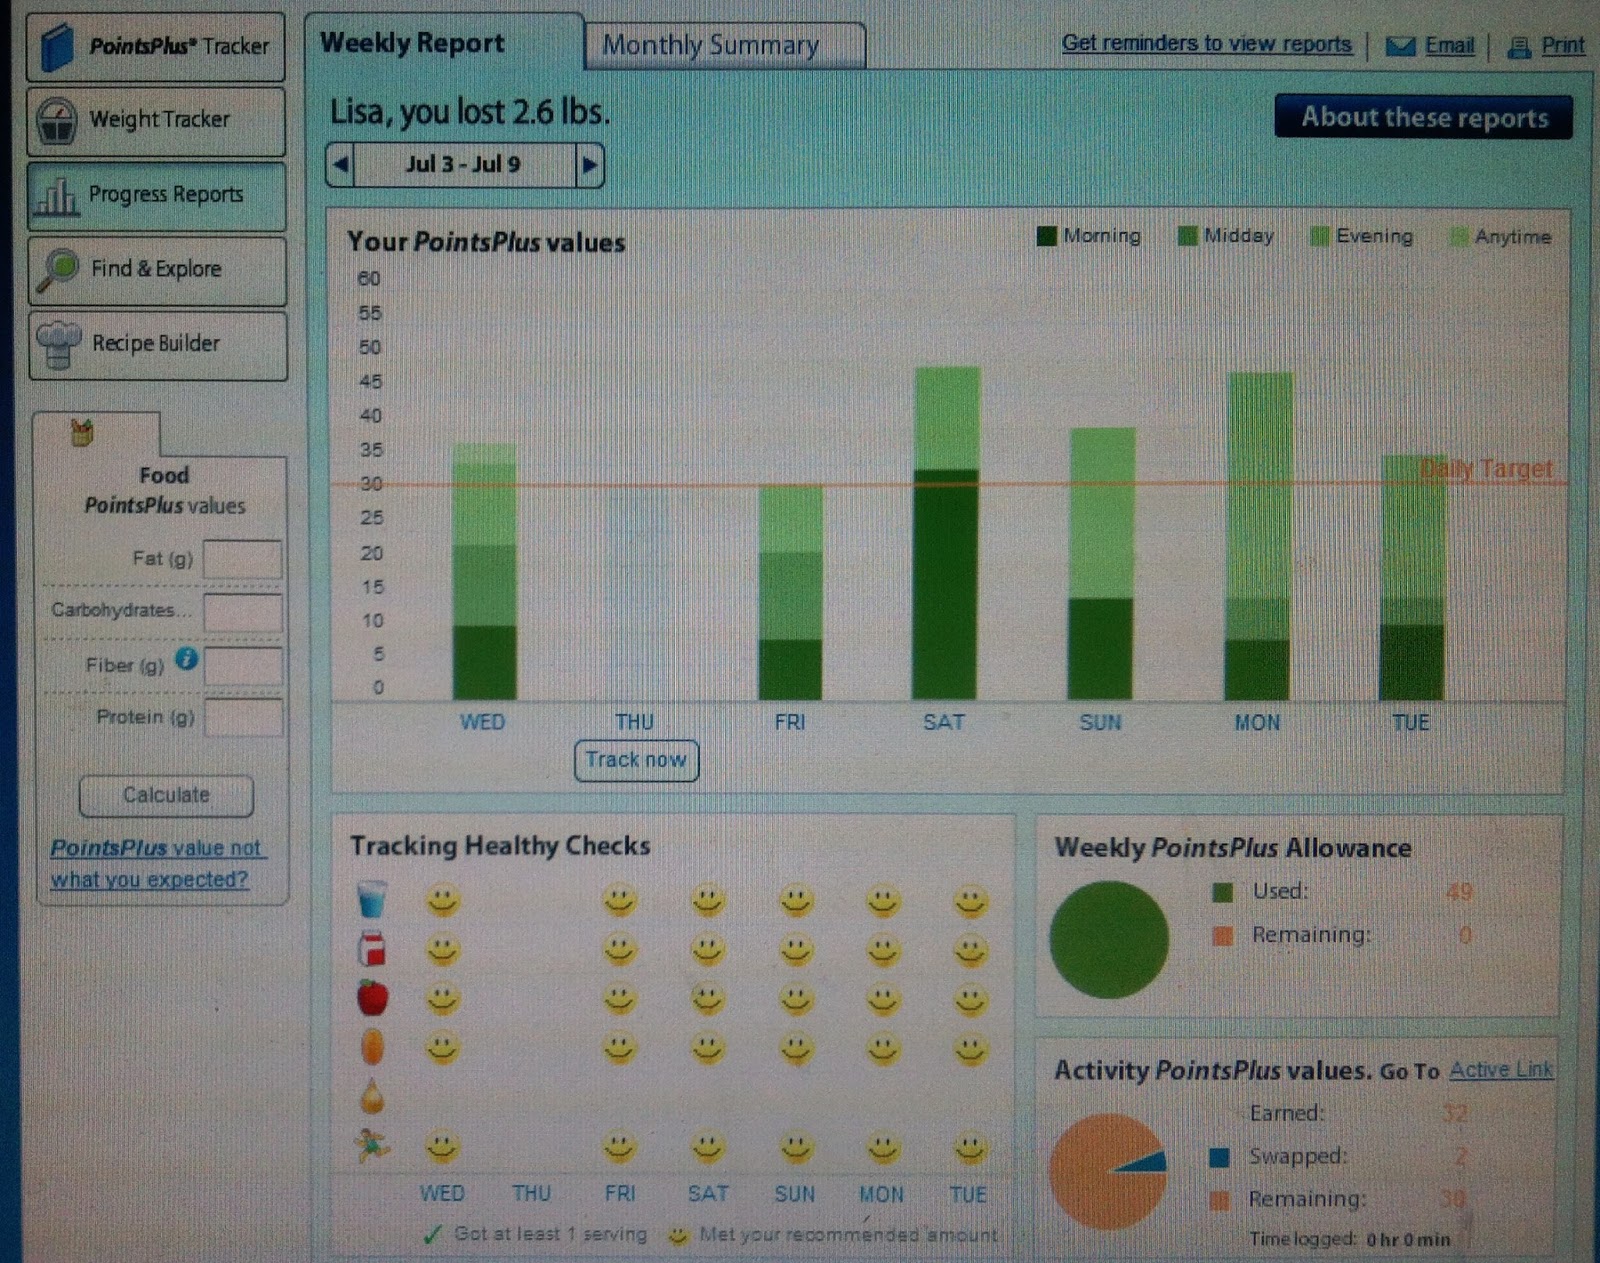Image resolution: width=1600 pixels, height=1263 pixels.
Task: Click the Protein (g) input field
Action: pyautogui.click(x=244, y=718)
